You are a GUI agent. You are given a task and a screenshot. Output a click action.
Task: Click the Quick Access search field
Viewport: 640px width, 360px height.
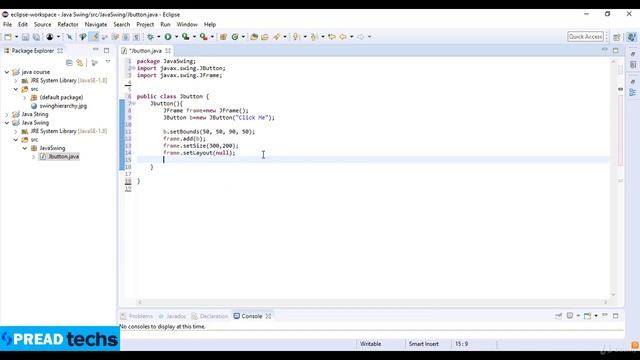tap(585, 37)
